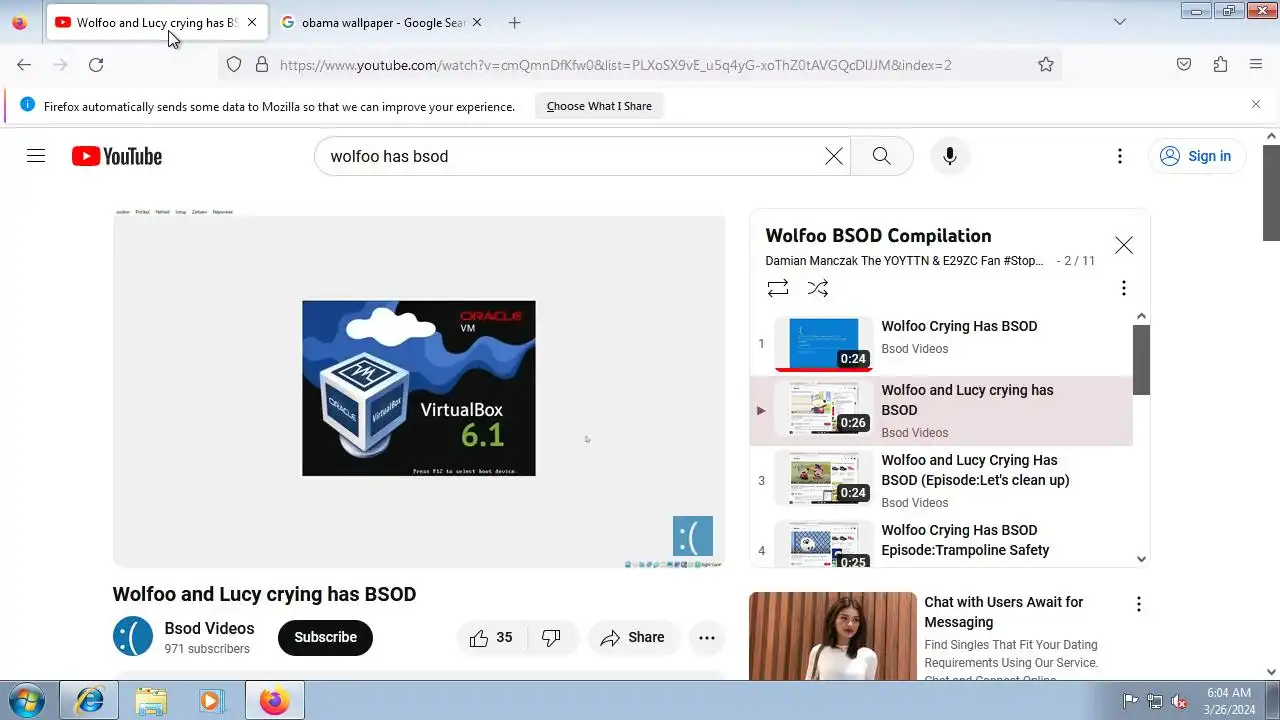
Task: Open tracking protection shield icon
Action: tap(234, 65)
